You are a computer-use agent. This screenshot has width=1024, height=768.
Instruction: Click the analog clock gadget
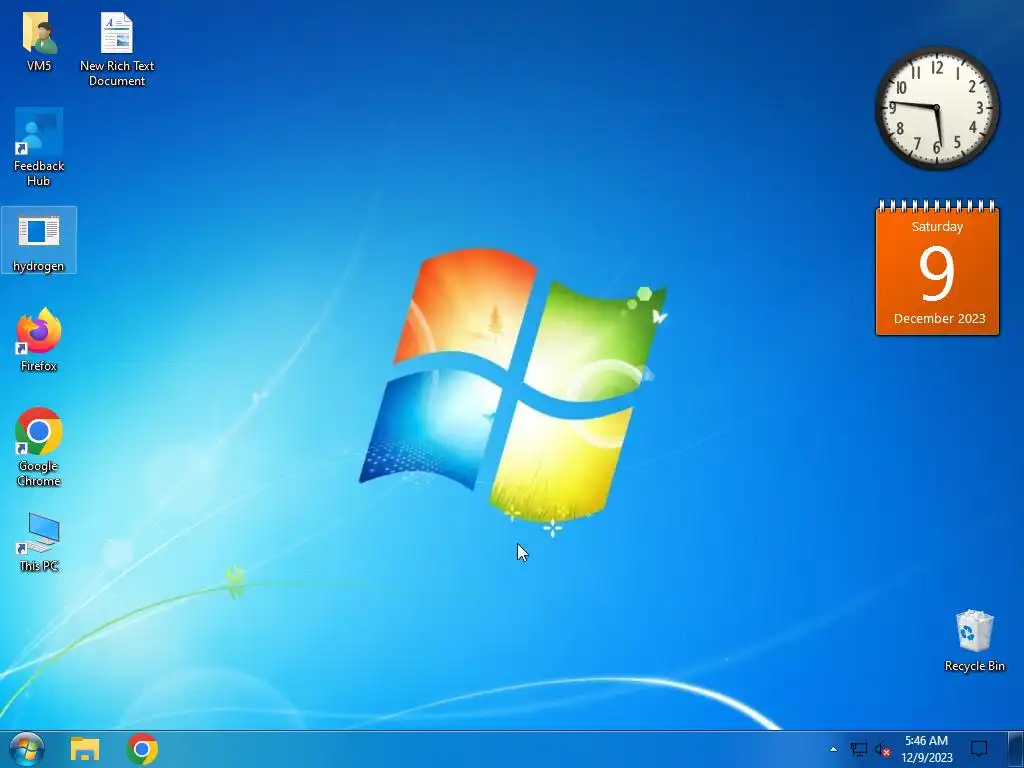(937, 108)
